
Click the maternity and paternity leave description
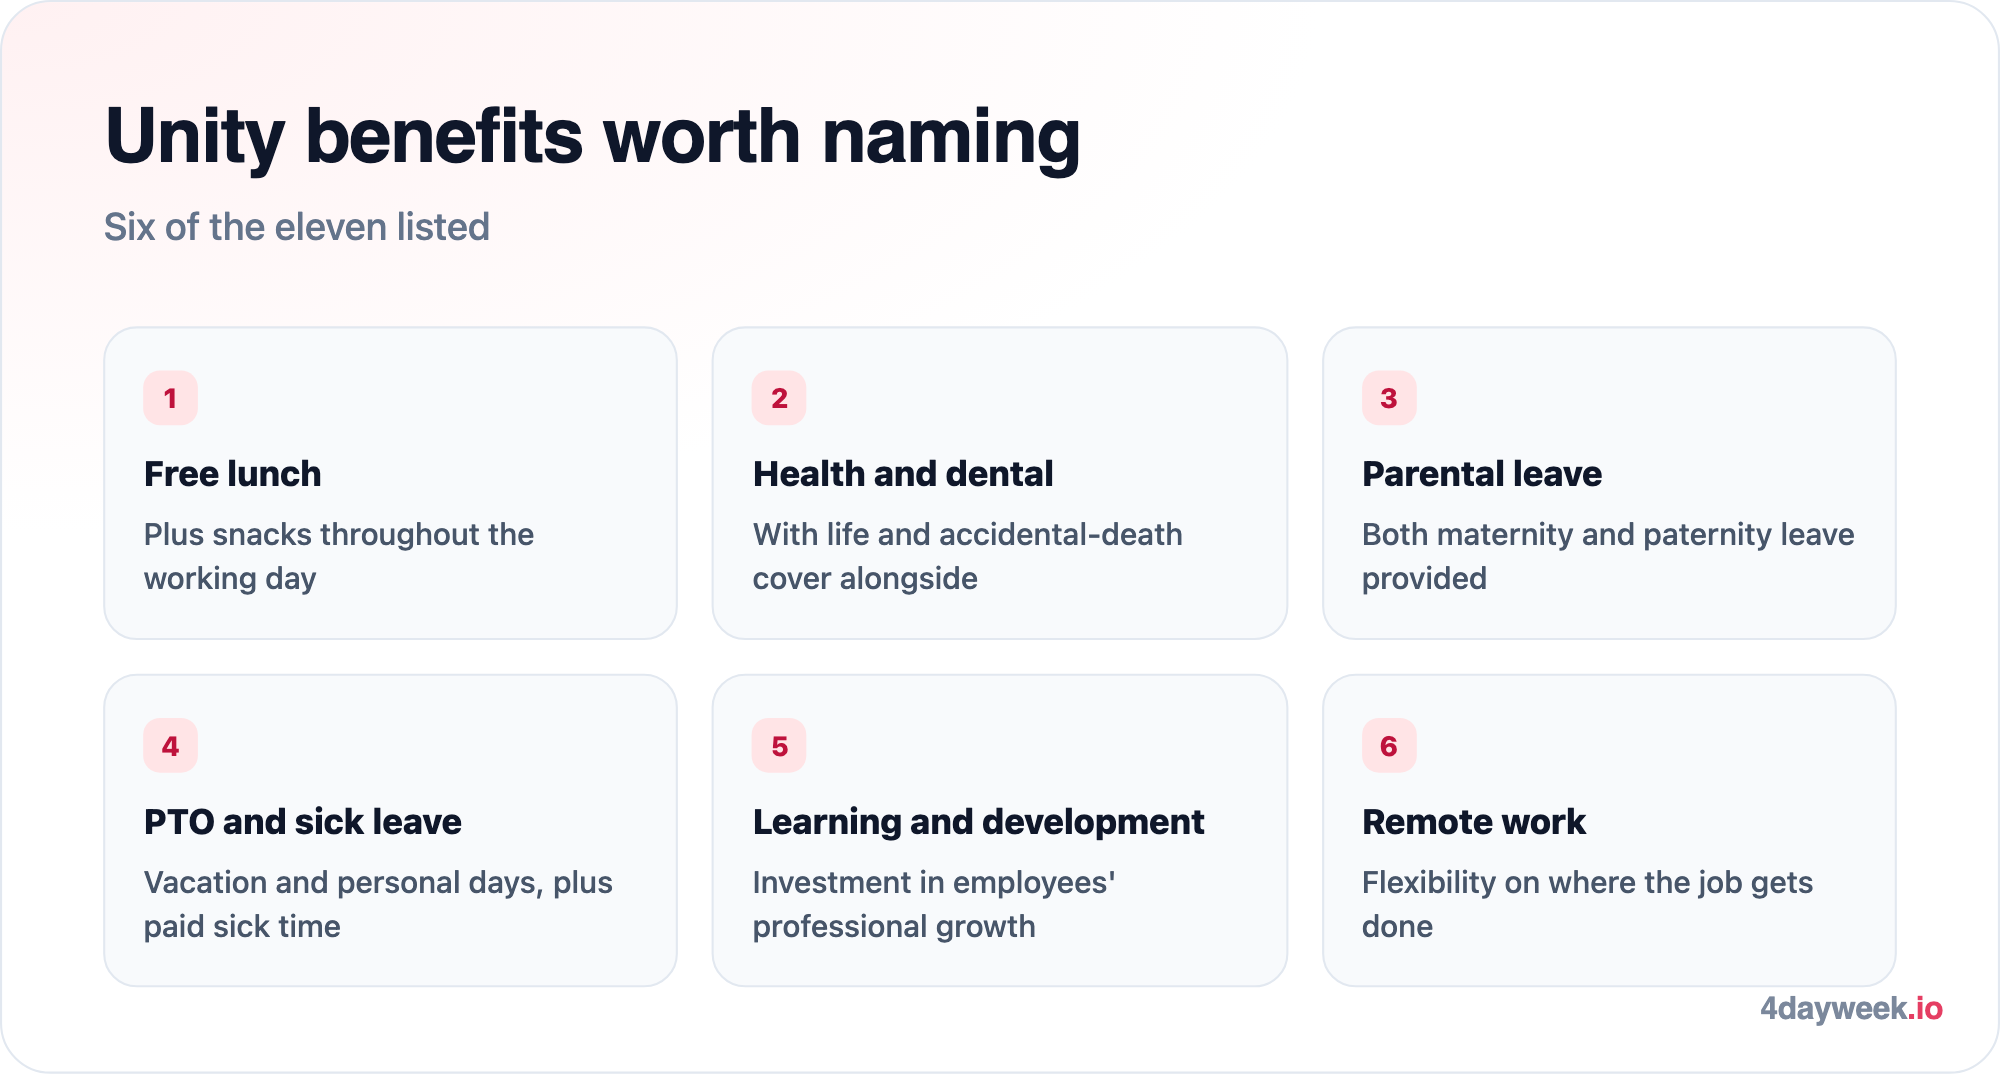click(x=1608, y=556)
